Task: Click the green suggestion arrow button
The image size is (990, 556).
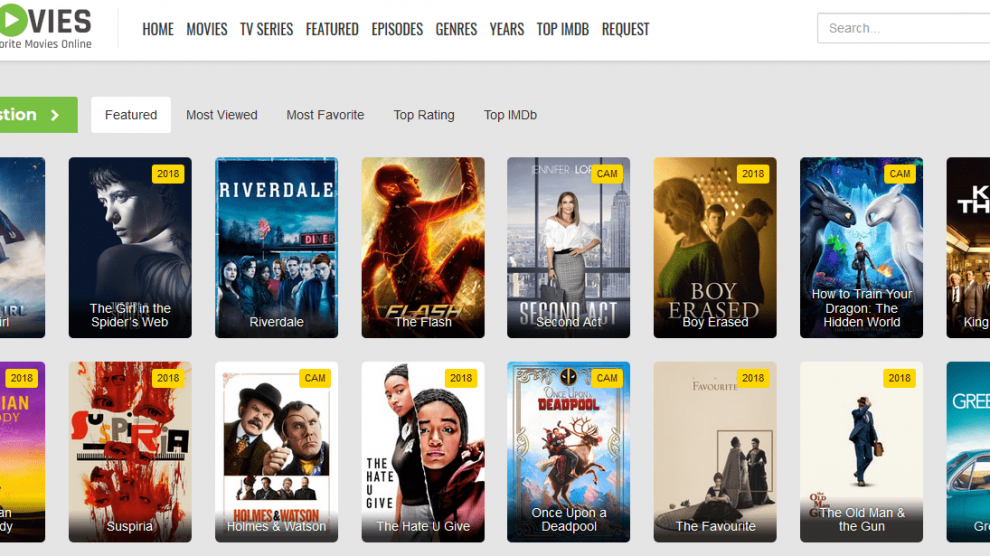Action: (39, 115)
